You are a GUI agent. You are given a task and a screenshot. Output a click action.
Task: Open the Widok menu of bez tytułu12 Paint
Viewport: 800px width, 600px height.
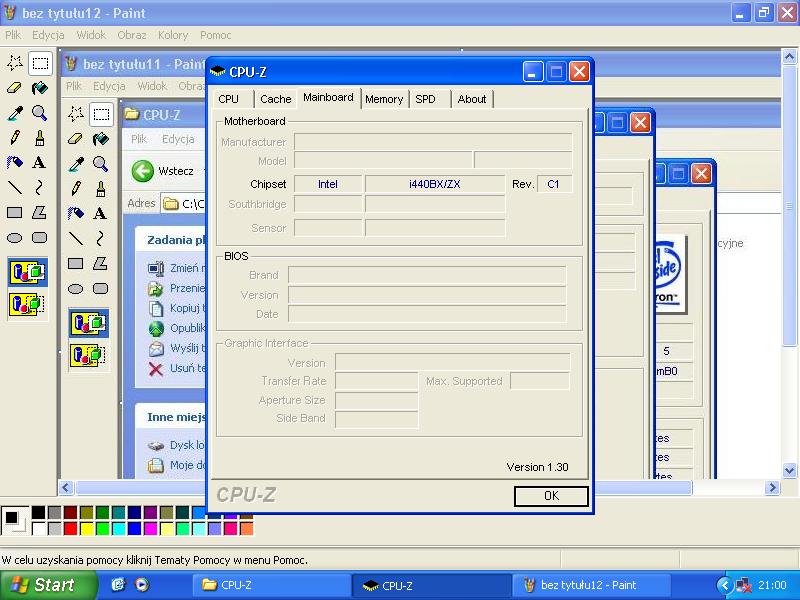pos(91,35)
